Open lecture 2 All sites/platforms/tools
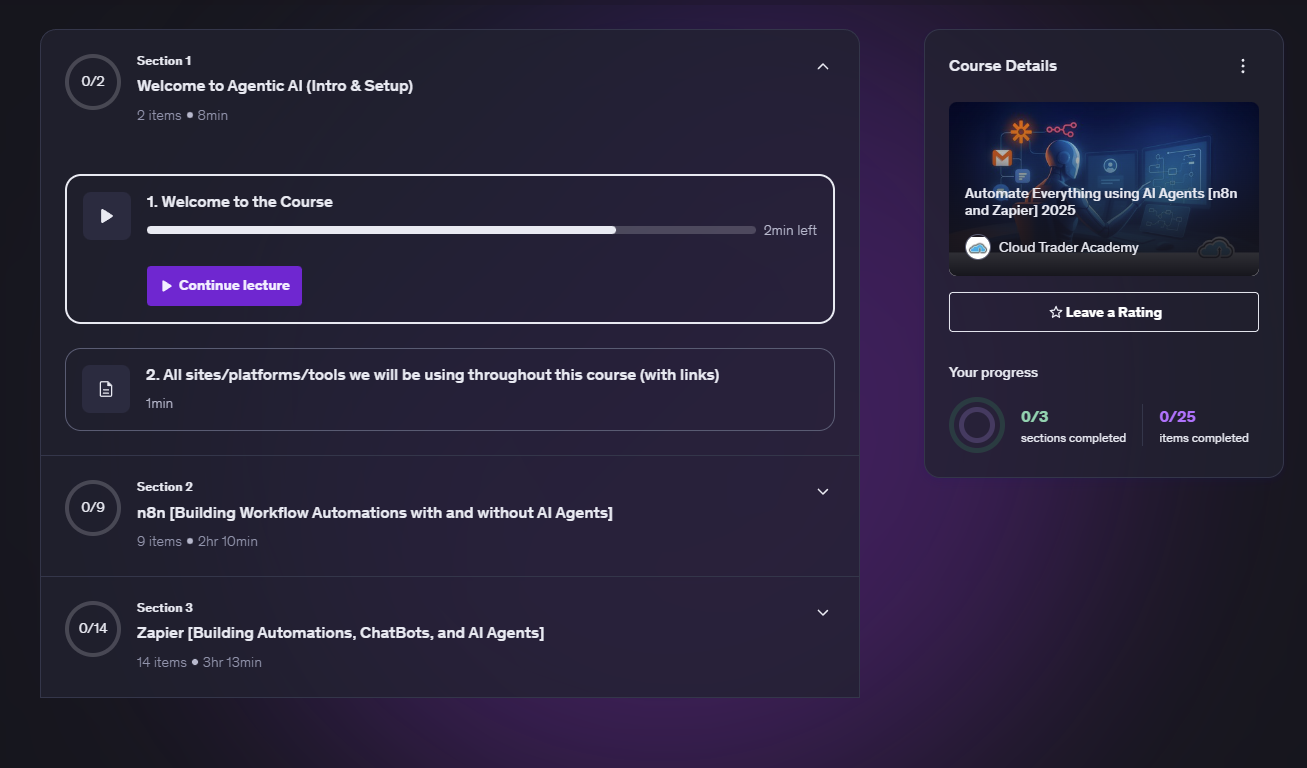1307x768 pixels. click(x=432, y=375)
